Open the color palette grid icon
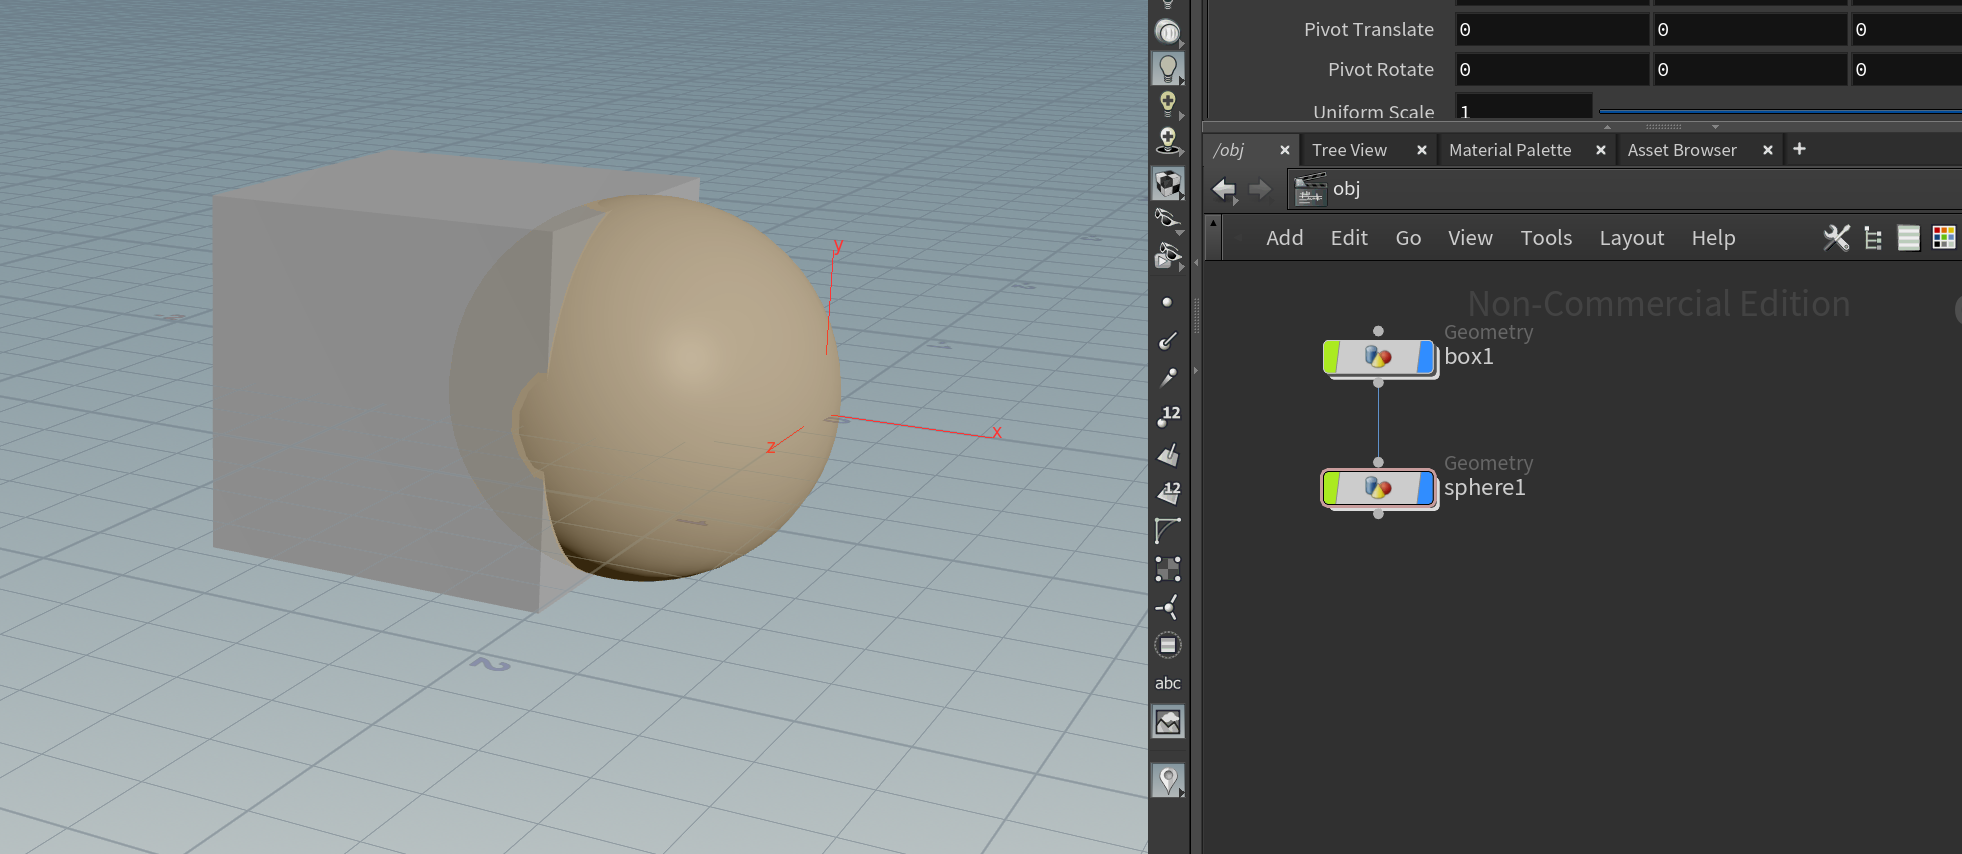The height and width of the screenshot is (854, 1962). 1944,238
